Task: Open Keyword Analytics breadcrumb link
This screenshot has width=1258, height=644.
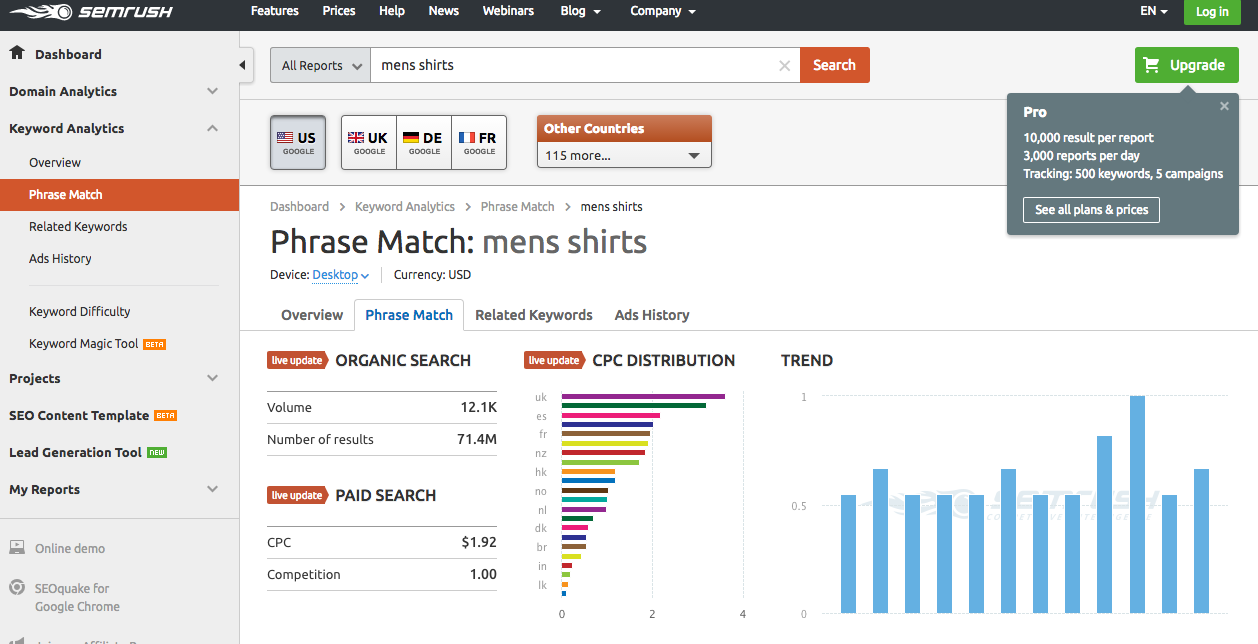Action: pyautogui.click(x=405, y=207)
